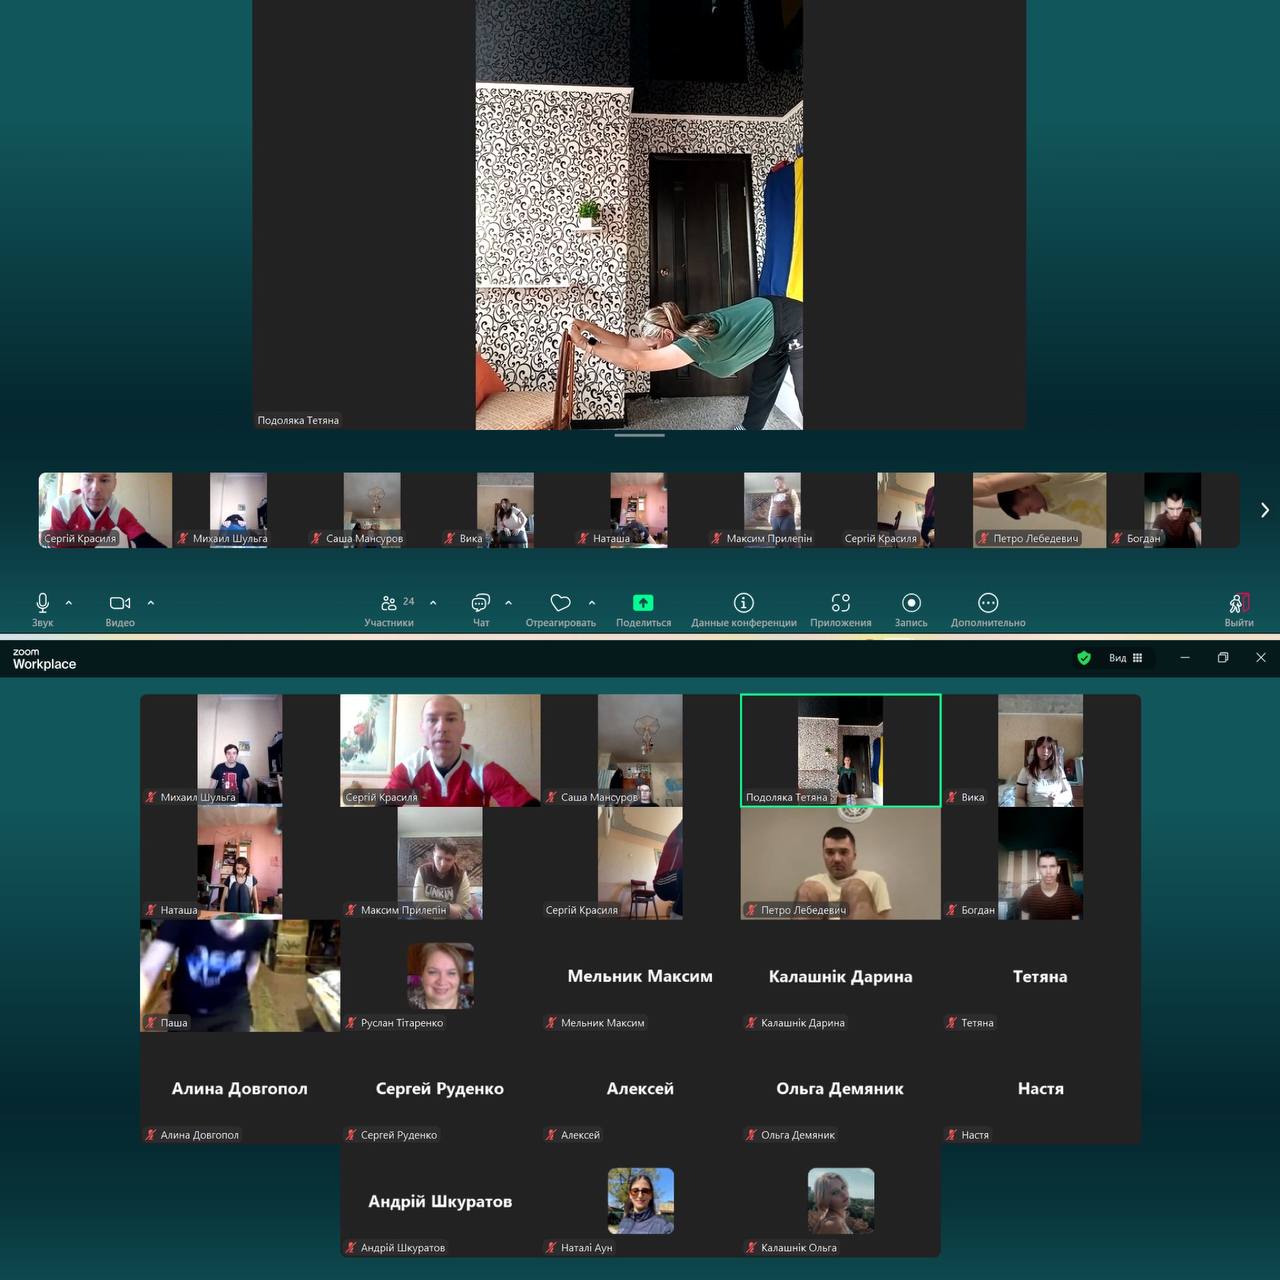
Task: Expand the participants options arrow
Action: click(x=433, y=603)
